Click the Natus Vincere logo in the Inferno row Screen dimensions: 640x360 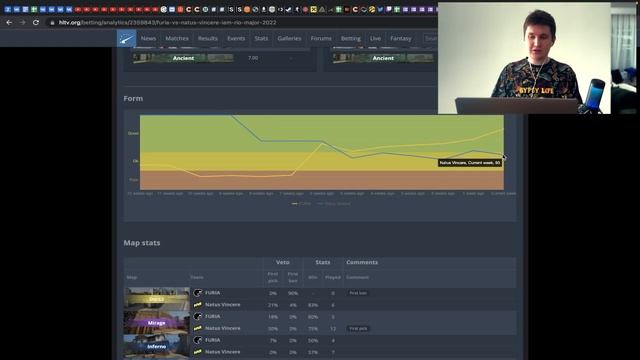[x=198, y=352]
